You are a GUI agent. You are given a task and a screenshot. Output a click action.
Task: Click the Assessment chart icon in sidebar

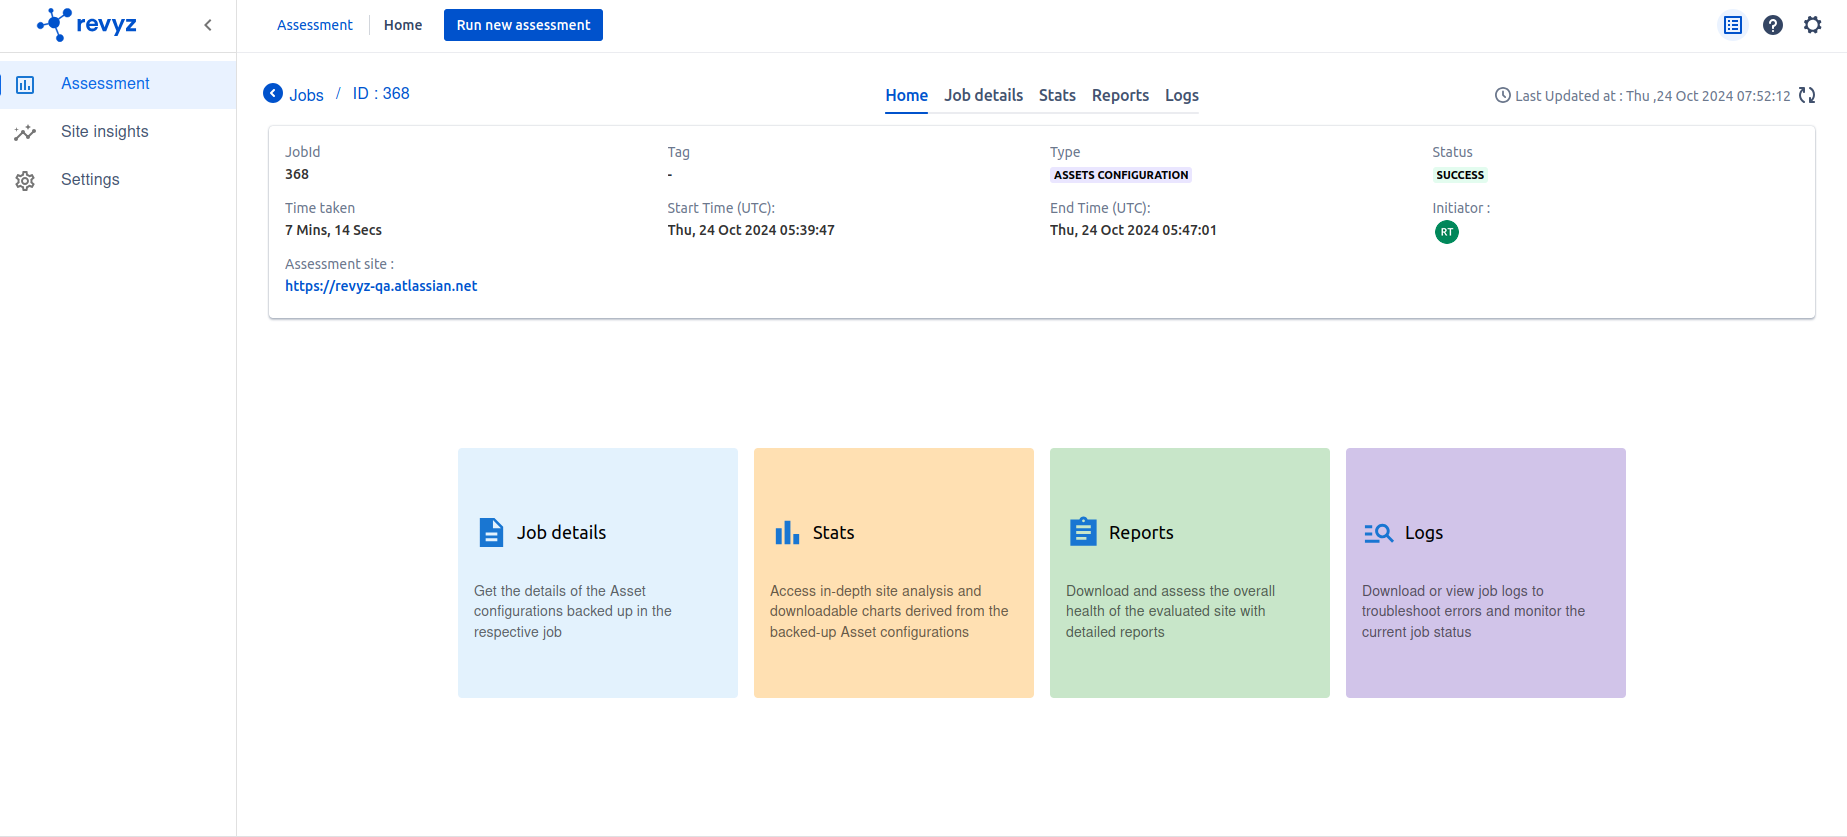[x=25, y=85]
